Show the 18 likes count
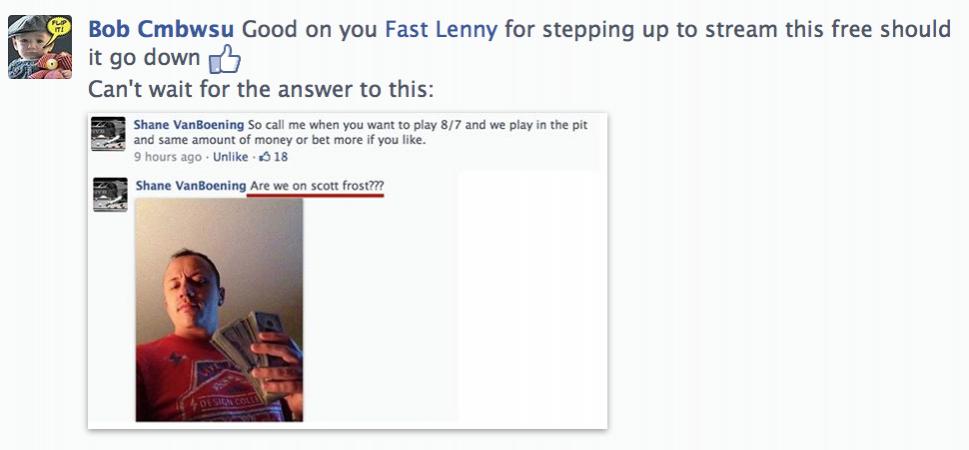The height and width of the screenshot is (450, 969). click(x=281, y=157)
